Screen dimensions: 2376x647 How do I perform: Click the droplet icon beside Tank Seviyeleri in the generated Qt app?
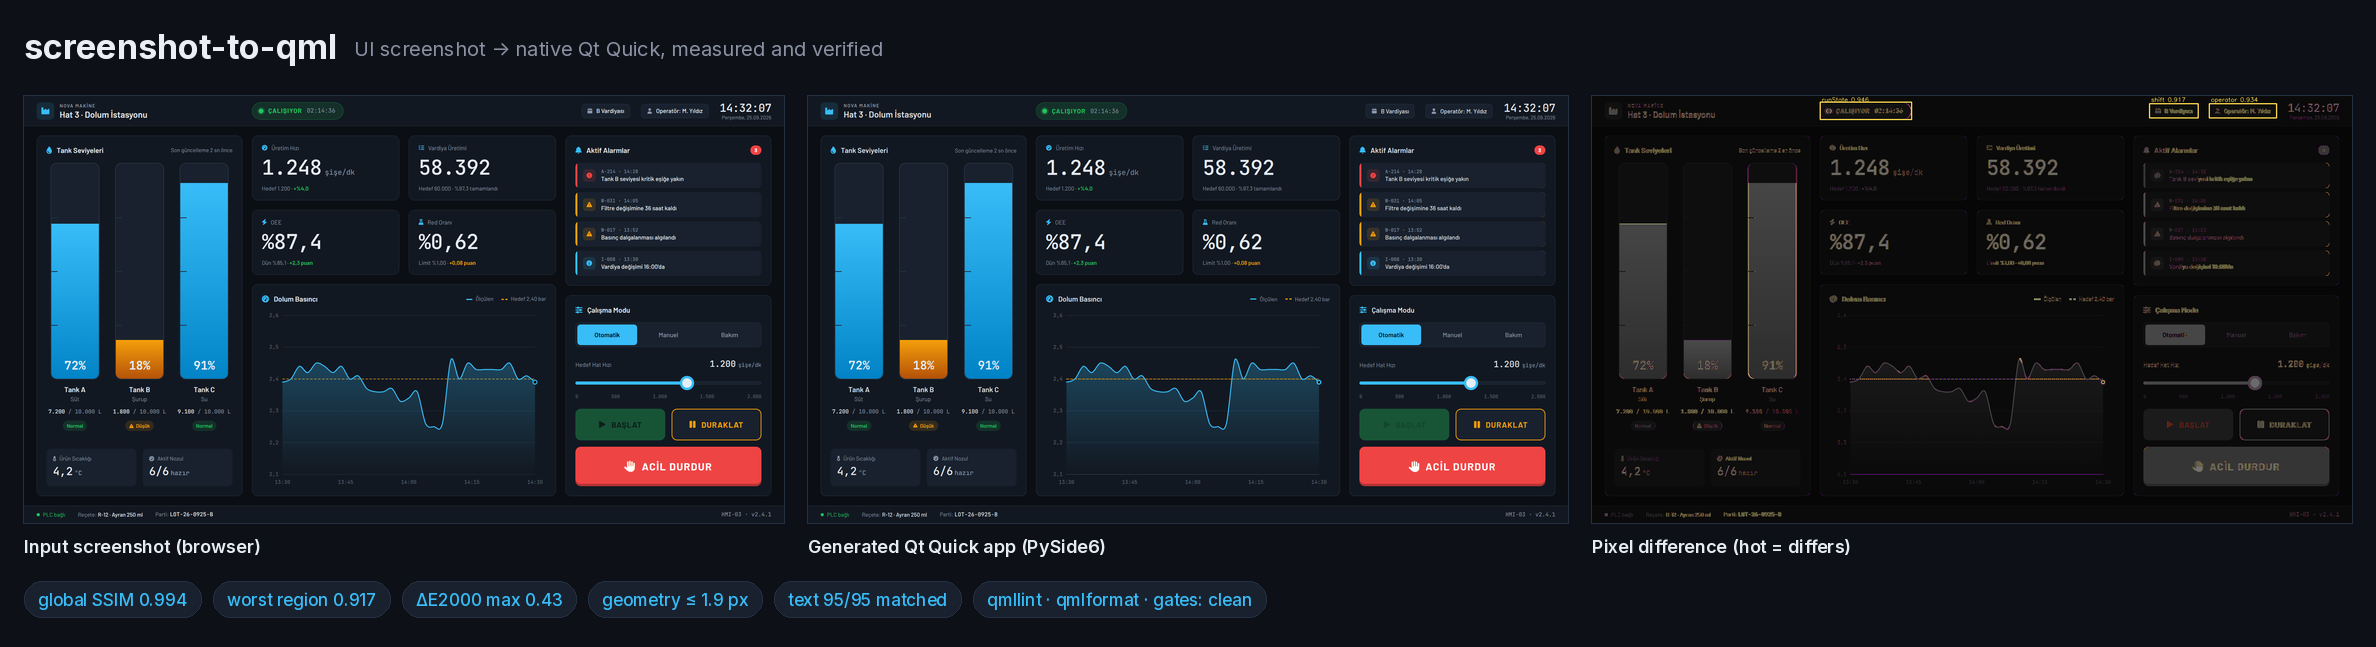click(x=834, y=150)
